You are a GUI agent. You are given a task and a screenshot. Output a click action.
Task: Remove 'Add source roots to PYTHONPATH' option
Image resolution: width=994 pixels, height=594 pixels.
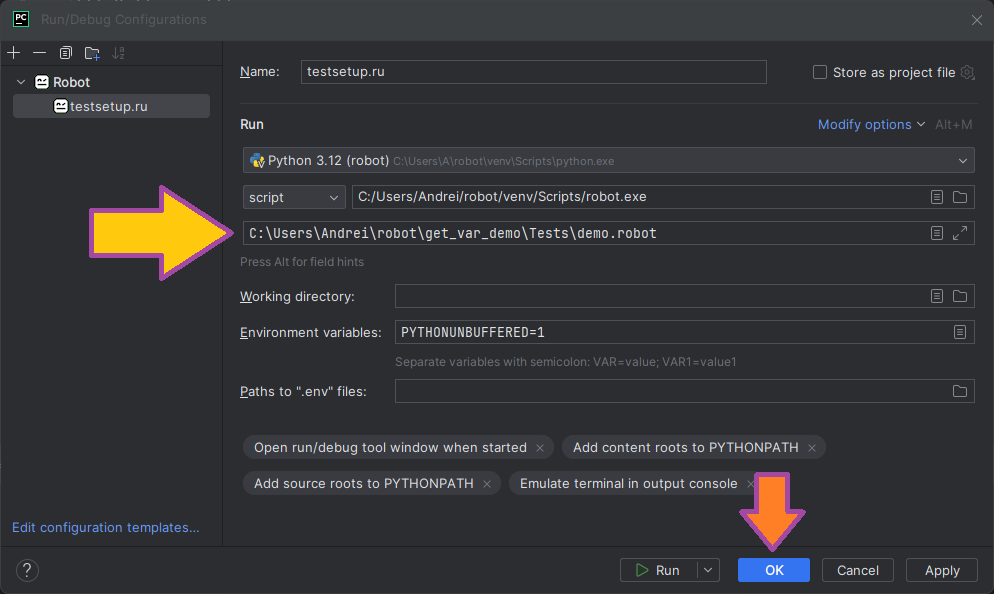(487, 484)
